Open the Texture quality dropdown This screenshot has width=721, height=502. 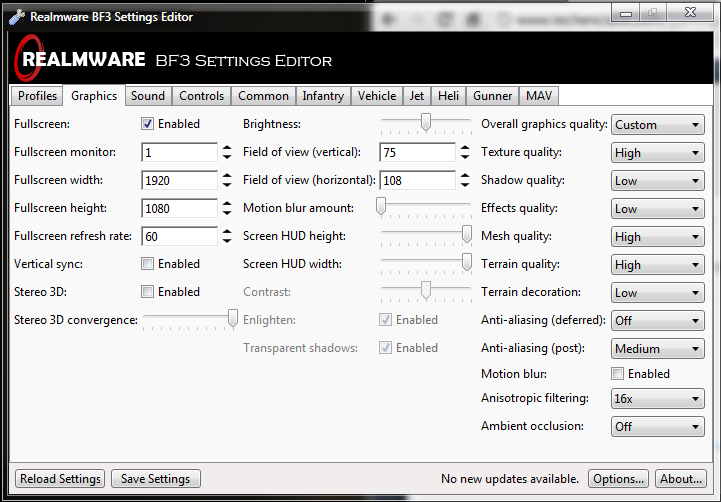(658, 153)
